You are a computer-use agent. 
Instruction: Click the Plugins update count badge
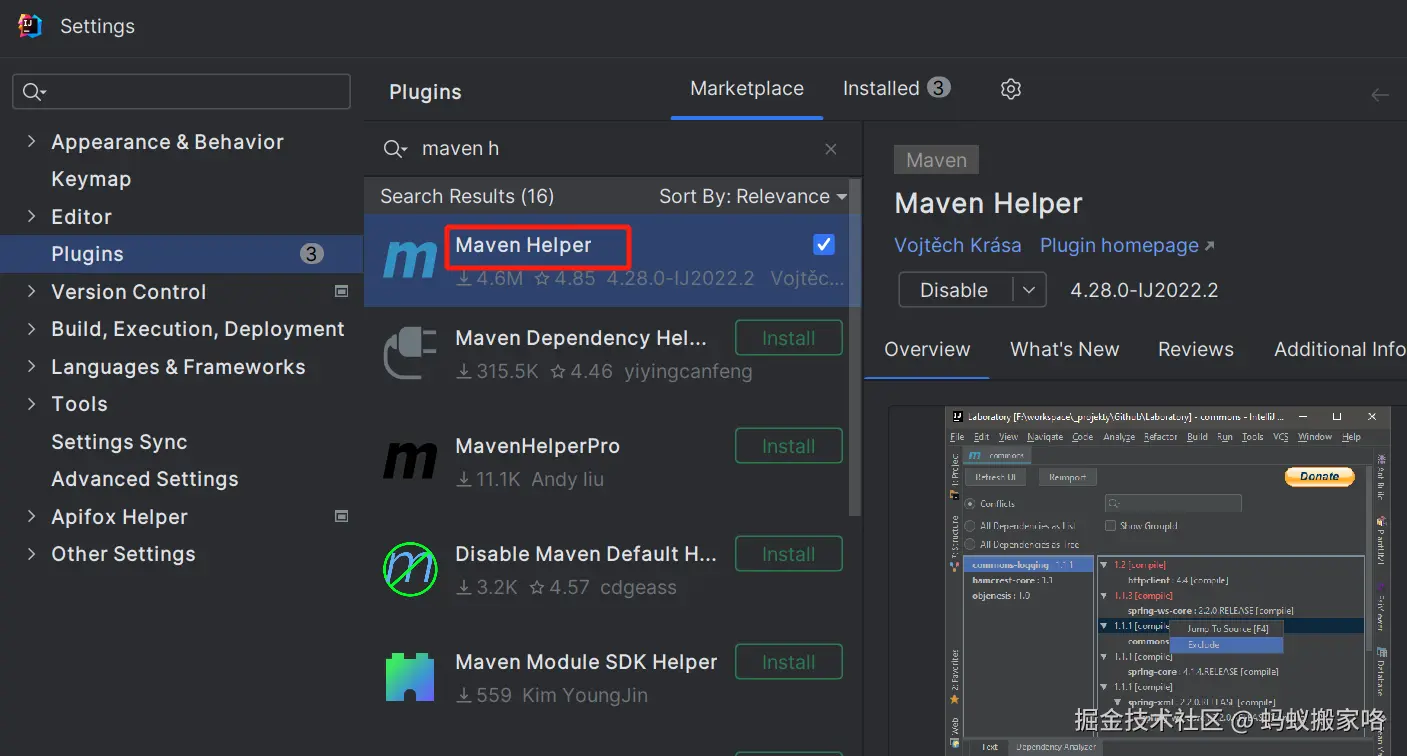click(x=312, y=254)
